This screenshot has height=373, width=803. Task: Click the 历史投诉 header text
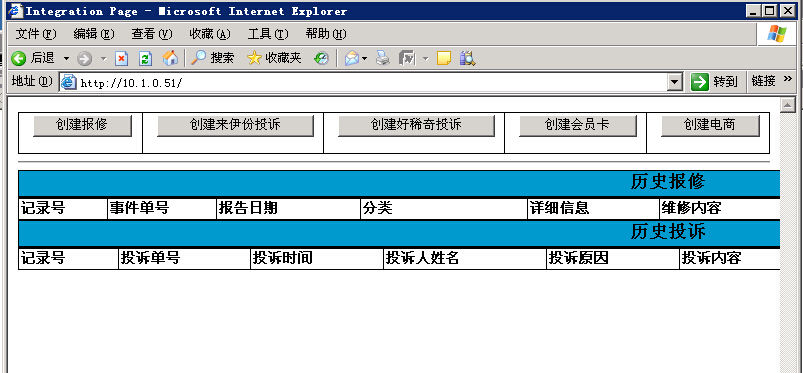pyautogui.click(x=667, y=232)
